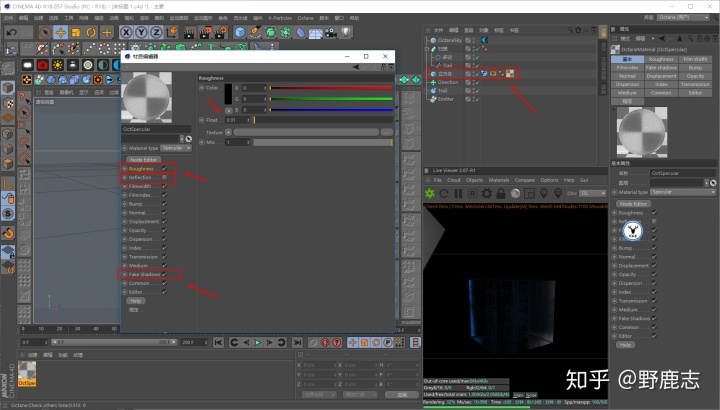Open Live Viewer settings gear
The height and width of the screenshot is (410, 720).
pyautogui.click(x=487, y=193)
